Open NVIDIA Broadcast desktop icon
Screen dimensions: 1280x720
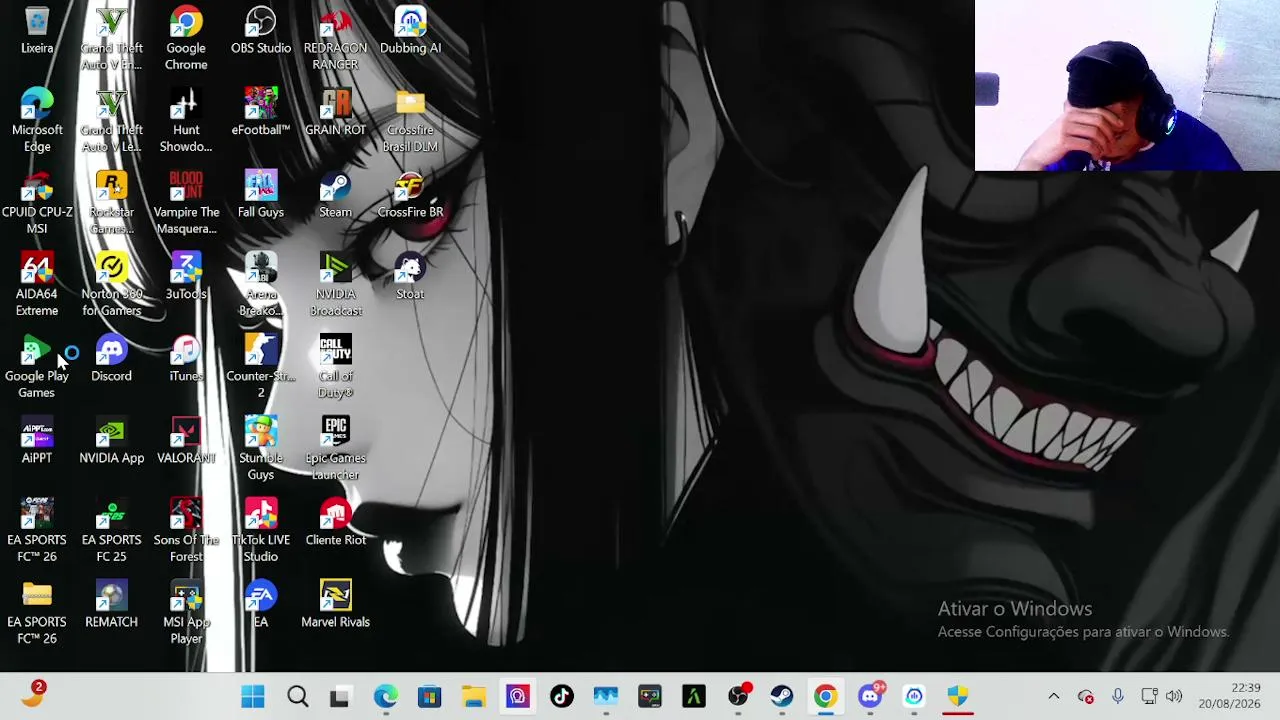pyautogui.click(x=335, y=285)
